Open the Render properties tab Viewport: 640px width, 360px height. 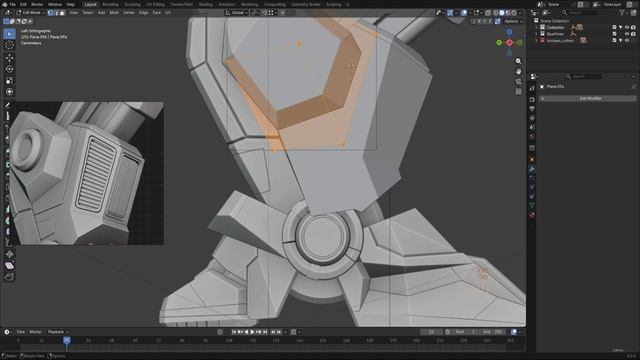pos(532,100)
